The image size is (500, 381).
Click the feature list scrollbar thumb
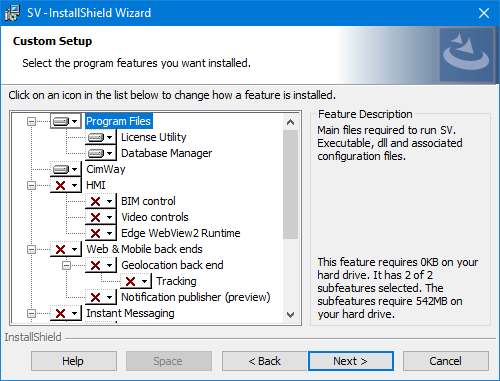(290, 184)
